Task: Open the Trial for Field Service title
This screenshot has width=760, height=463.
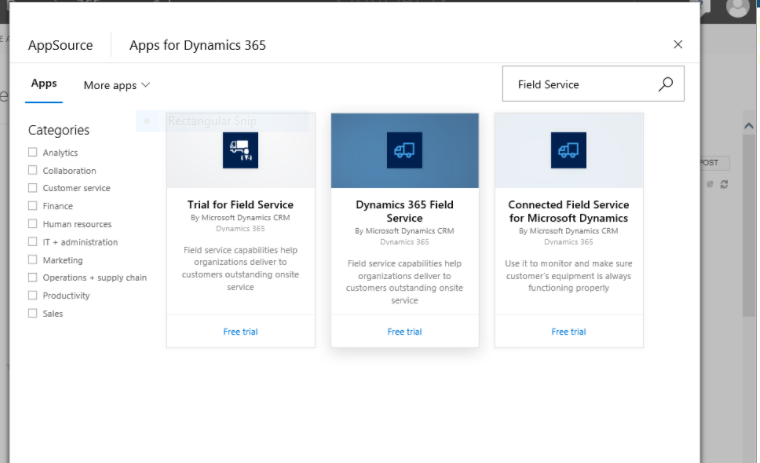Action: [x=240, y=205]
